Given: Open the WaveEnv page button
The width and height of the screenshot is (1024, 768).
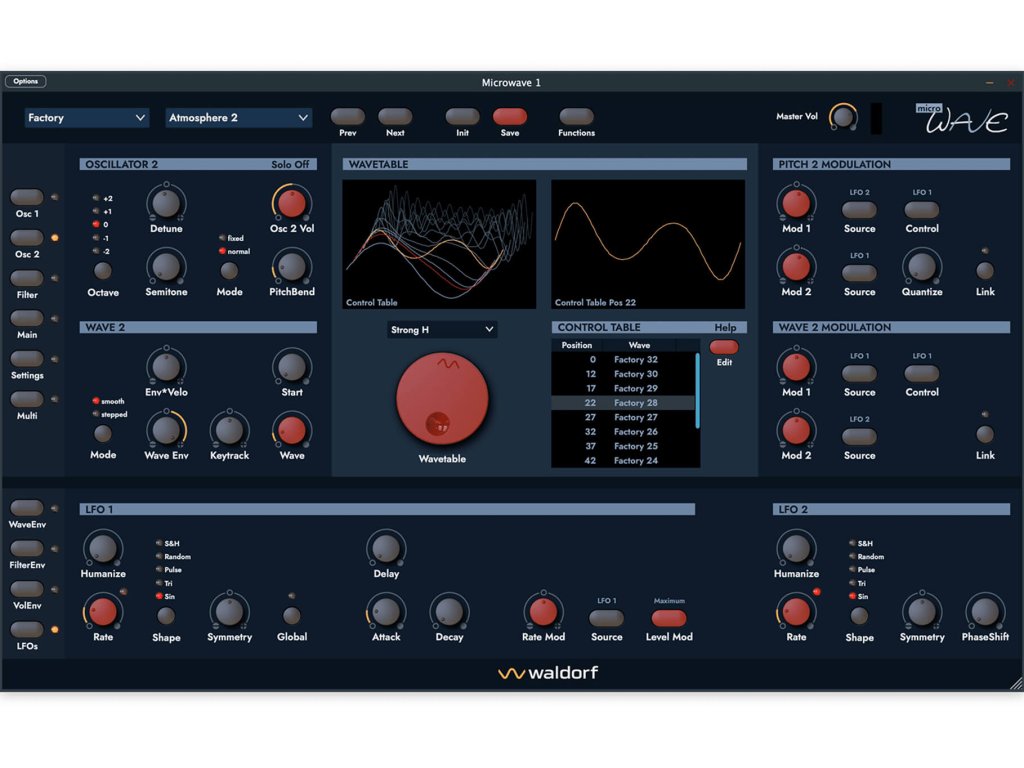Looking at the screenshot, I should [27, 508].
